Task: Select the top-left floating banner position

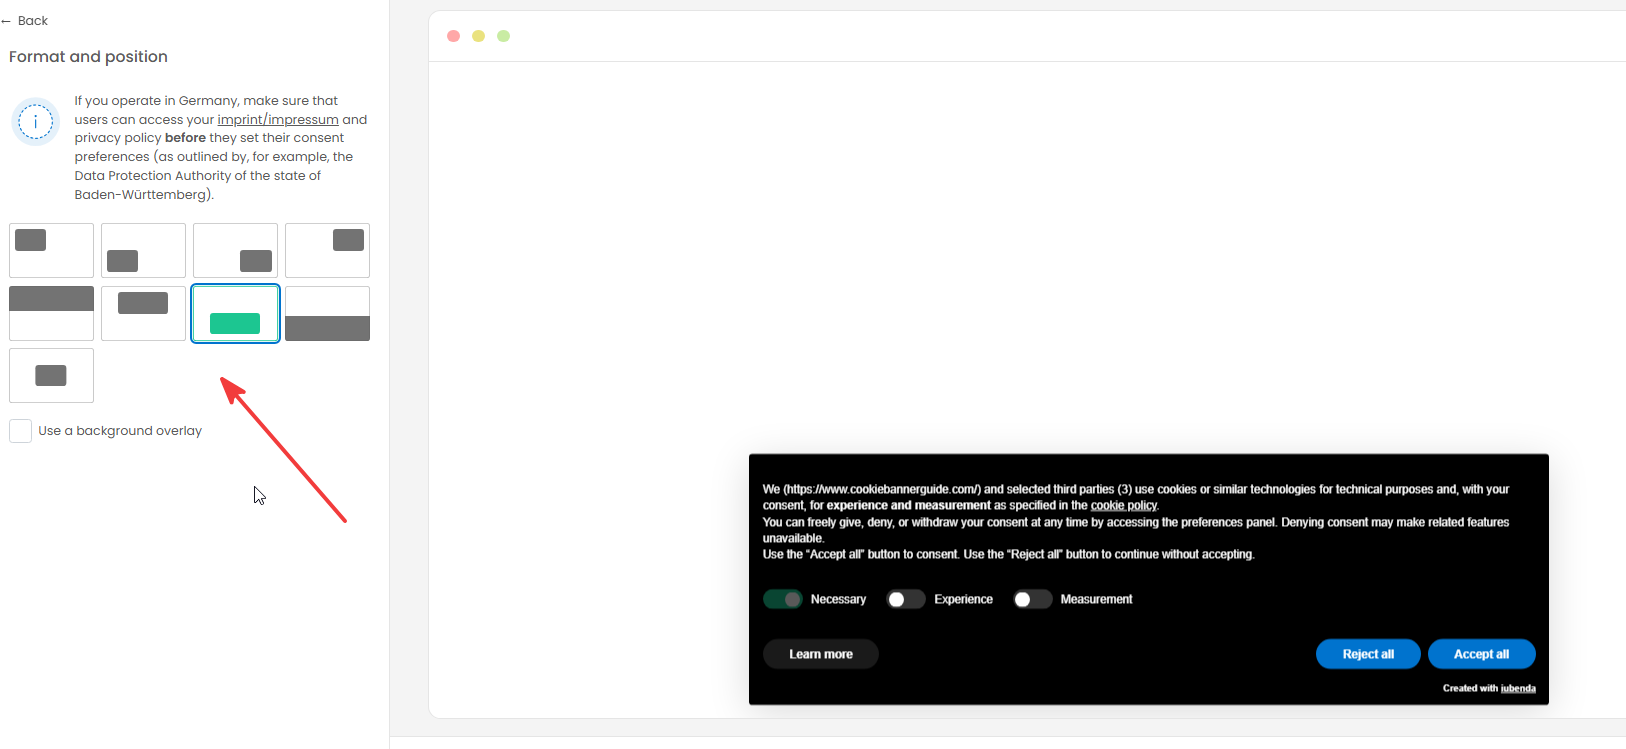Action: (x=51, y=250)
